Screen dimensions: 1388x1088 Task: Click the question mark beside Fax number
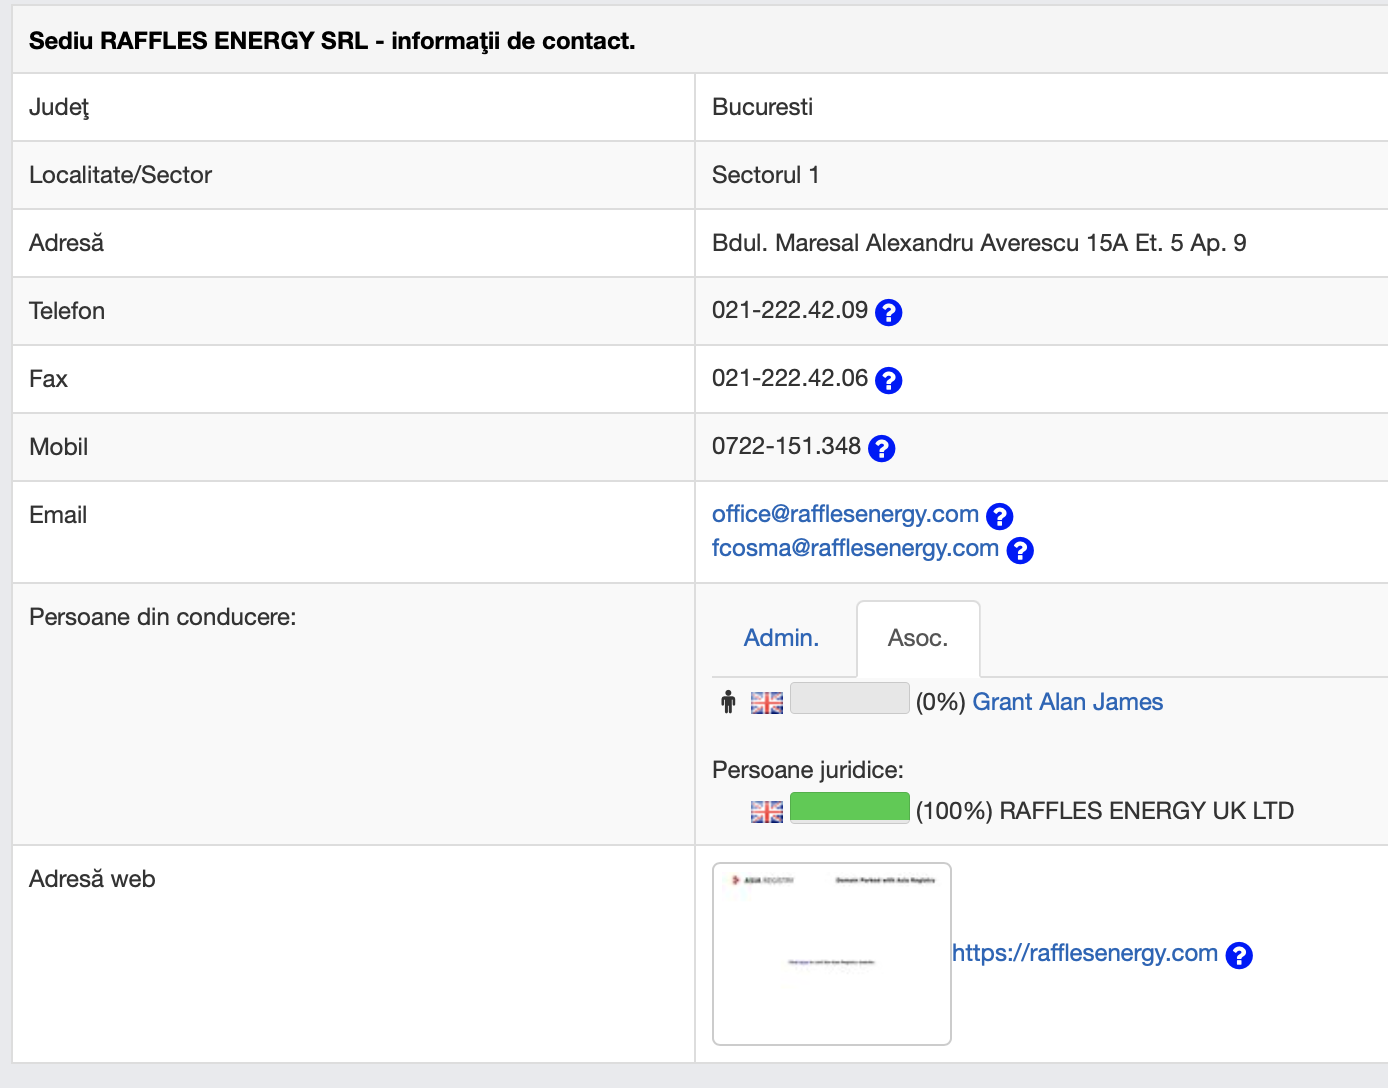[888, 381]
